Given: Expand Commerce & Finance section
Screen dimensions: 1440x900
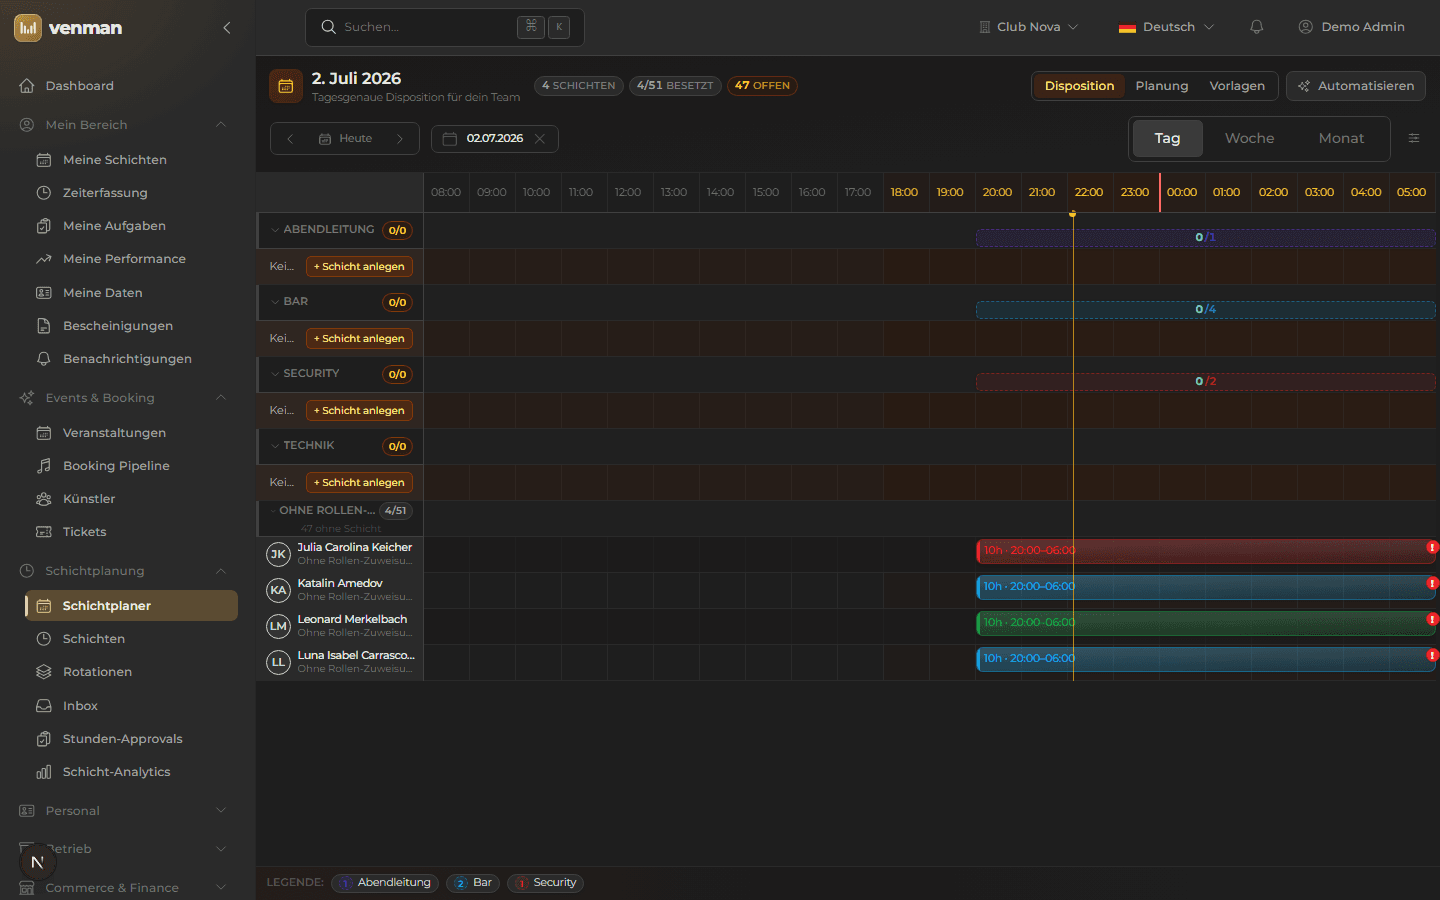Looking at the screenshot, I should (x=221, y=888).
